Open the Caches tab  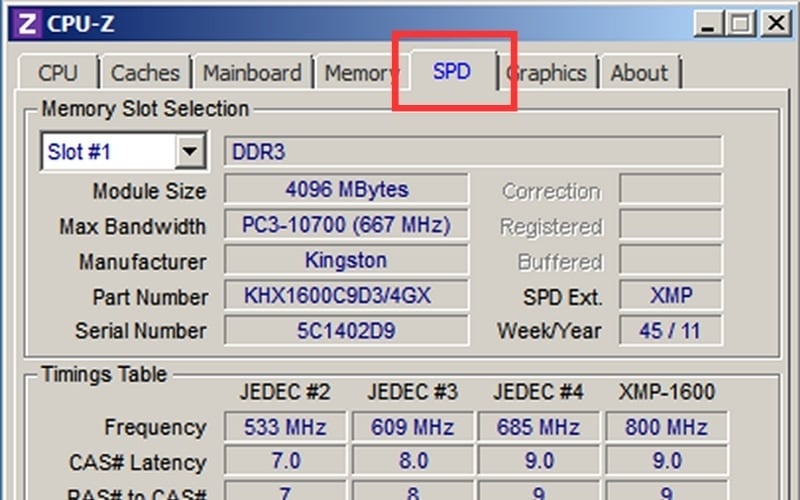click(145, 72)
